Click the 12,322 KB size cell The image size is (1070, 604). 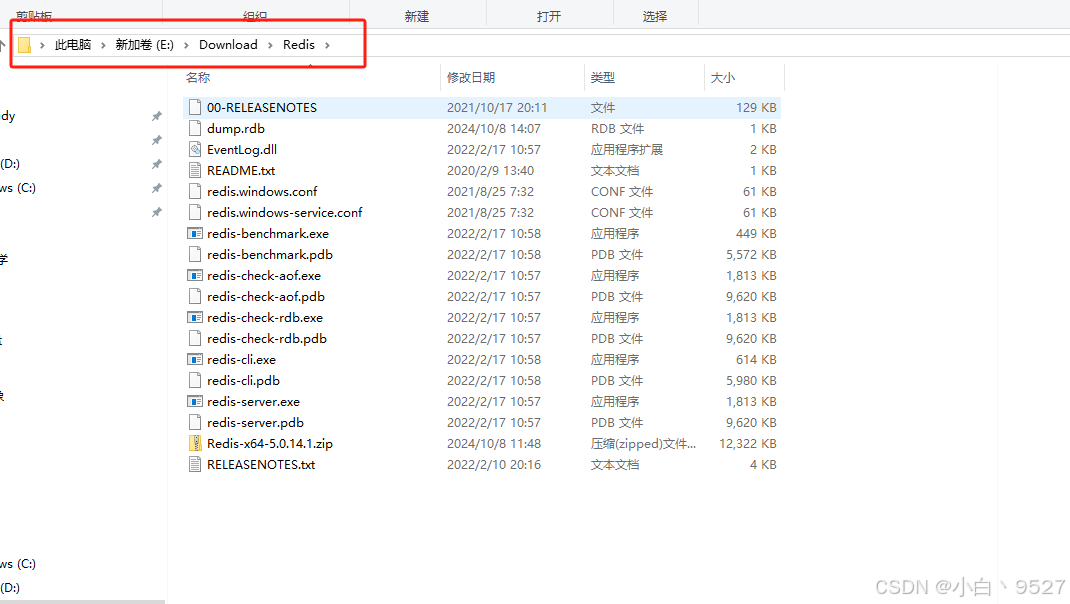coord(748,444)
